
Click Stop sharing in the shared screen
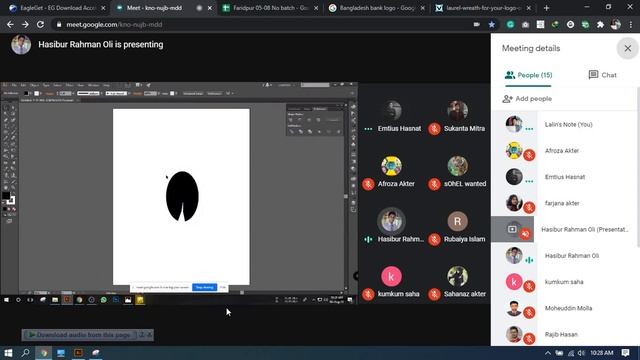(x=204, y=287)
